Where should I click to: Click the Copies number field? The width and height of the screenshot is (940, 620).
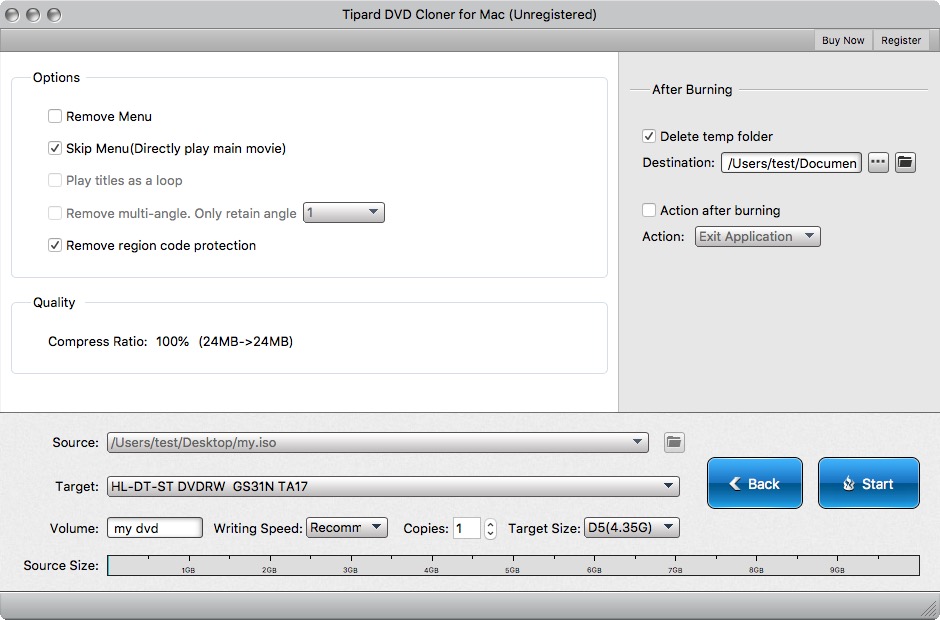pyautogui.click(x=467, y=528)
